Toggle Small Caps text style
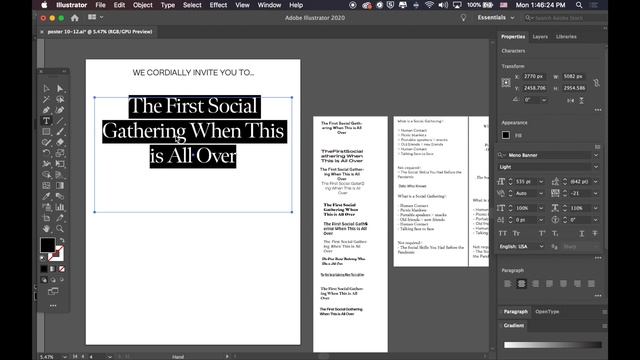Screen dimensions: 640x360 pyautogui.click(x=516, y=233)
